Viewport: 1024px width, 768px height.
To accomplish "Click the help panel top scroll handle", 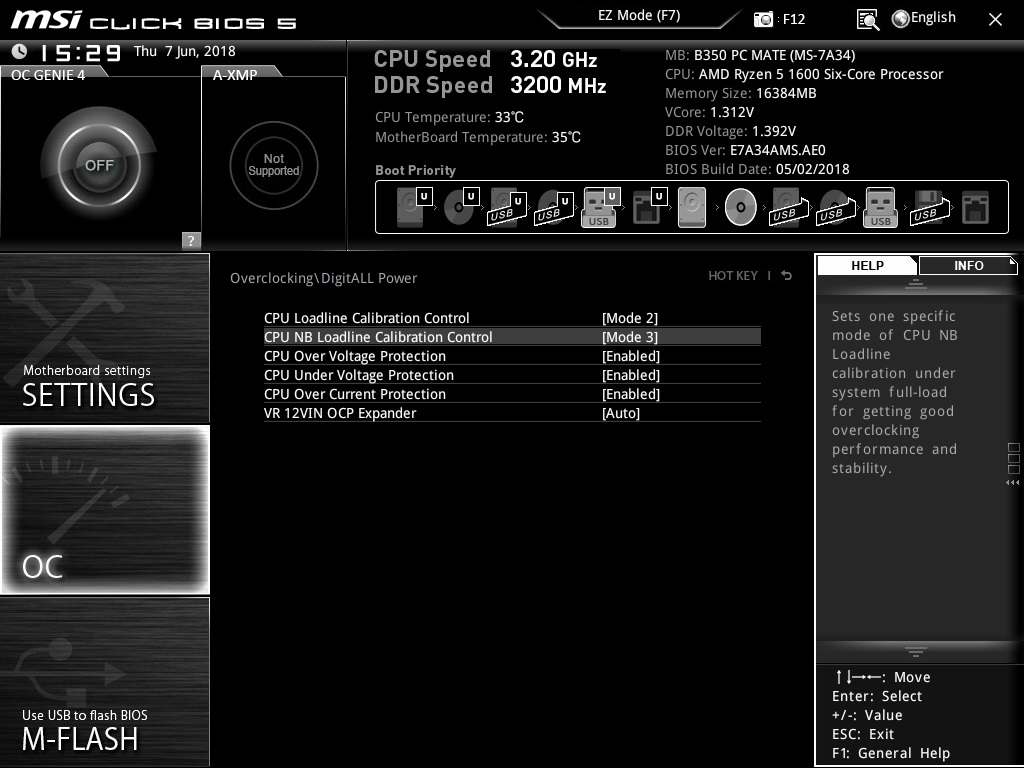I will point(916,284).
